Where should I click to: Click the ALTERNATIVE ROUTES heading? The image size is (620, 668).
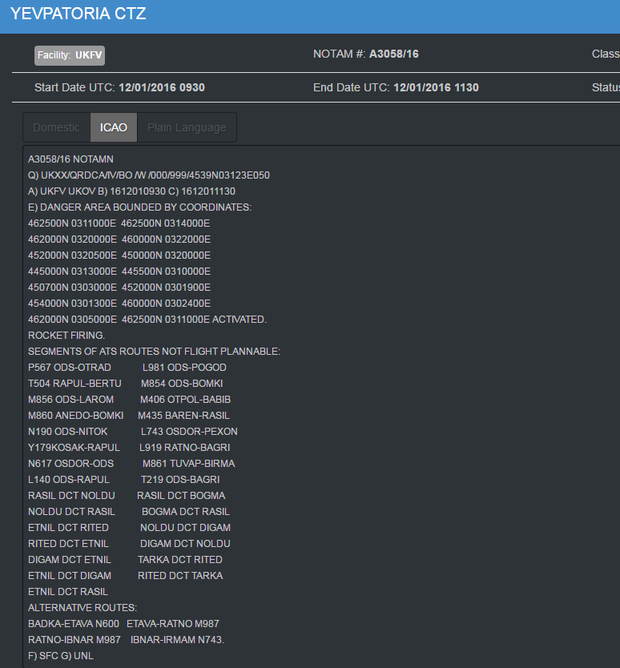pos(82,607)
